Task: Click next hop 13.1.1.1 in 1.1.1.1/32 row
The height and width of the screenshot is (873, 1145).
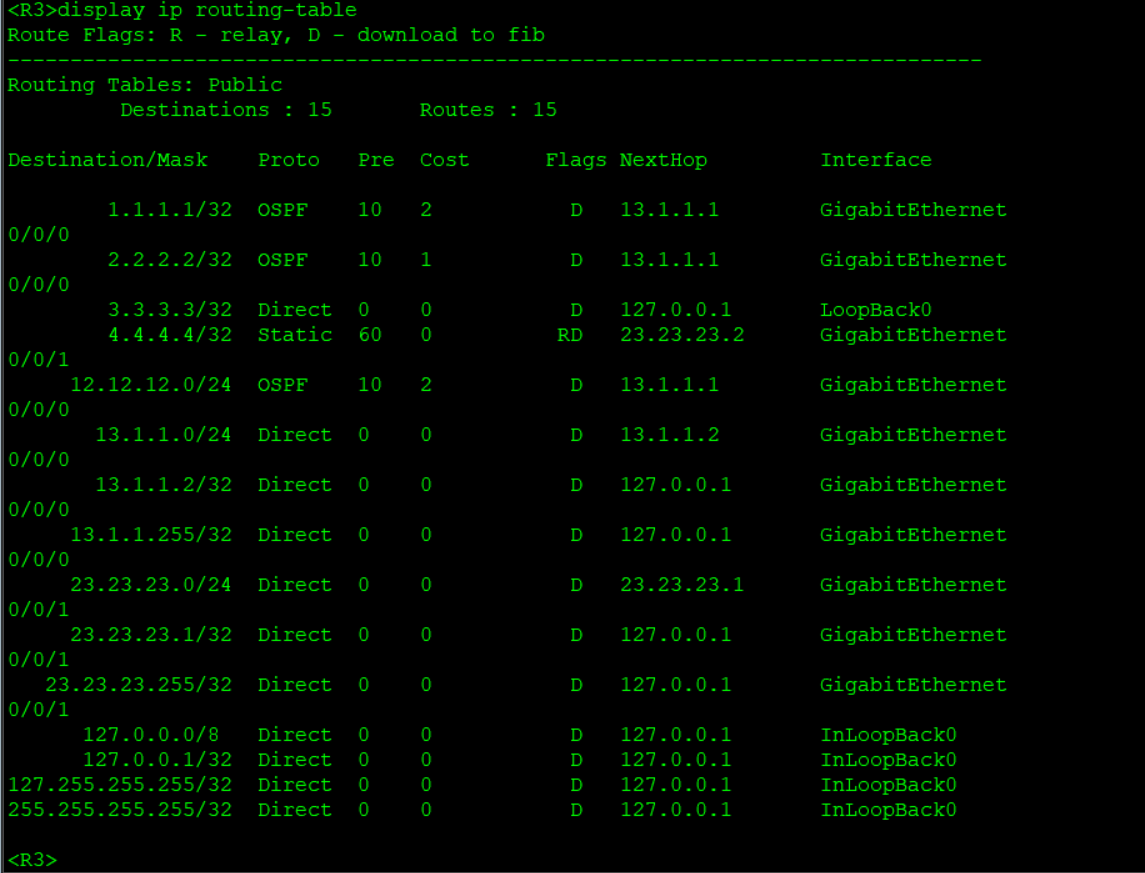Action: (670, 210)
